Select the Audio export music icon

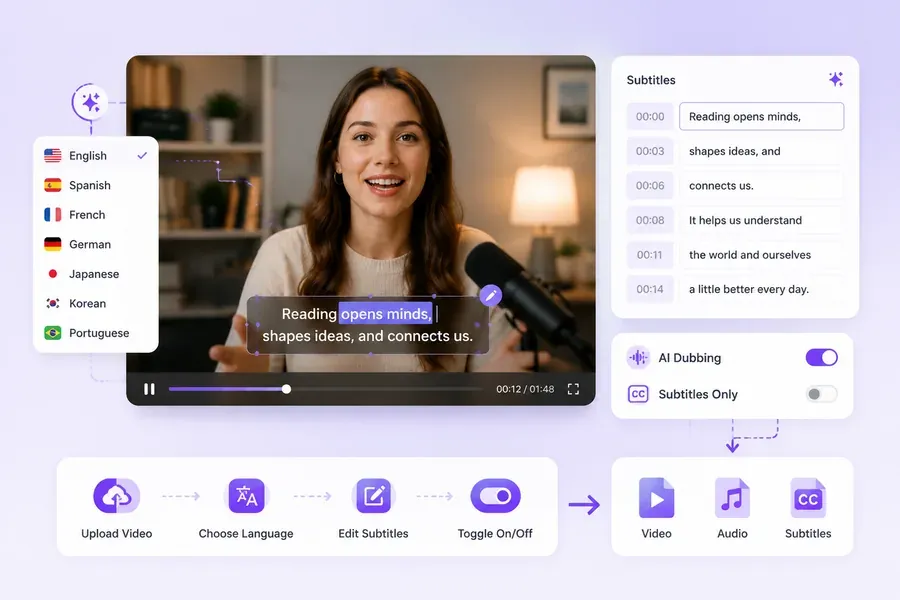pos(732,498)
